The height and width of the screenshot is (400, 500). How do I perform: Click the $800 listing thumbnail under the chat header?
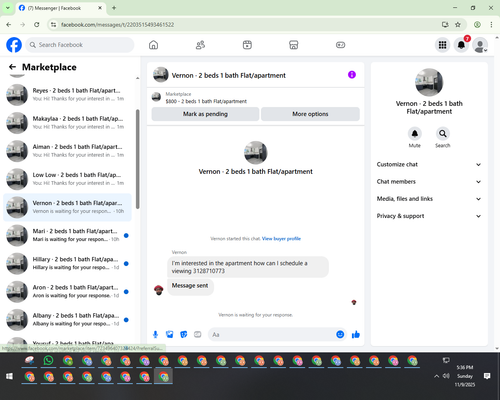pos(156,97)
